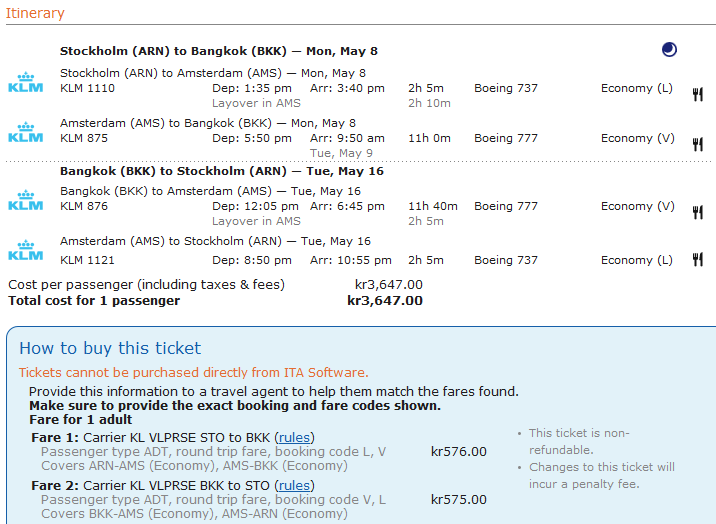
Task: Click meal icon for the KLM 1121 flight
Action: click(697, 260)
